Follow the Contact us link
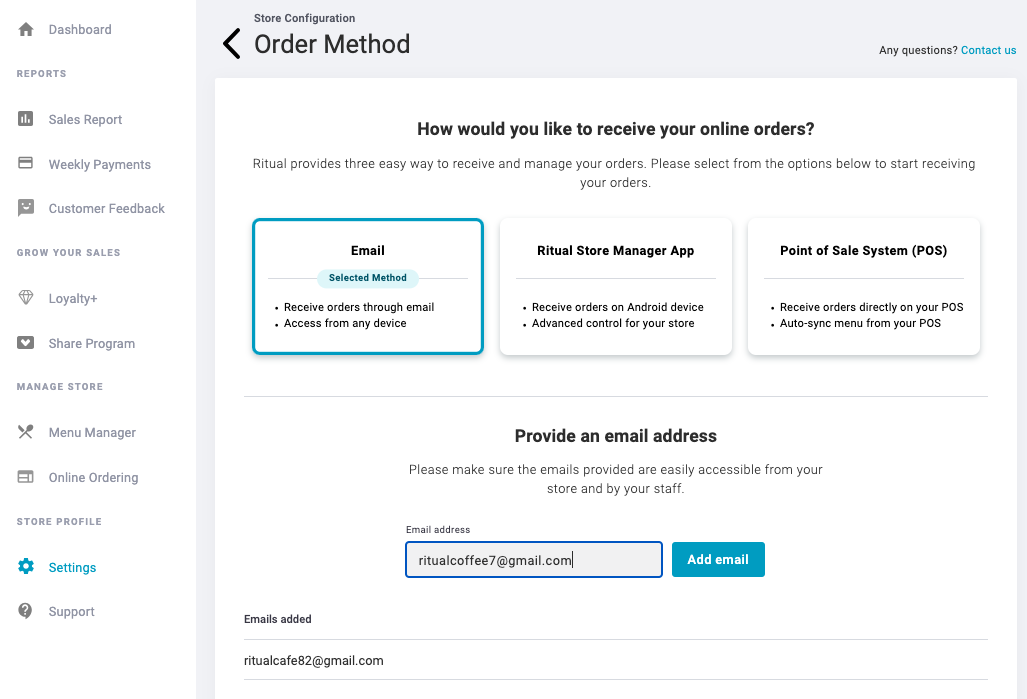 pyautogui.click(x=988, y=50)
